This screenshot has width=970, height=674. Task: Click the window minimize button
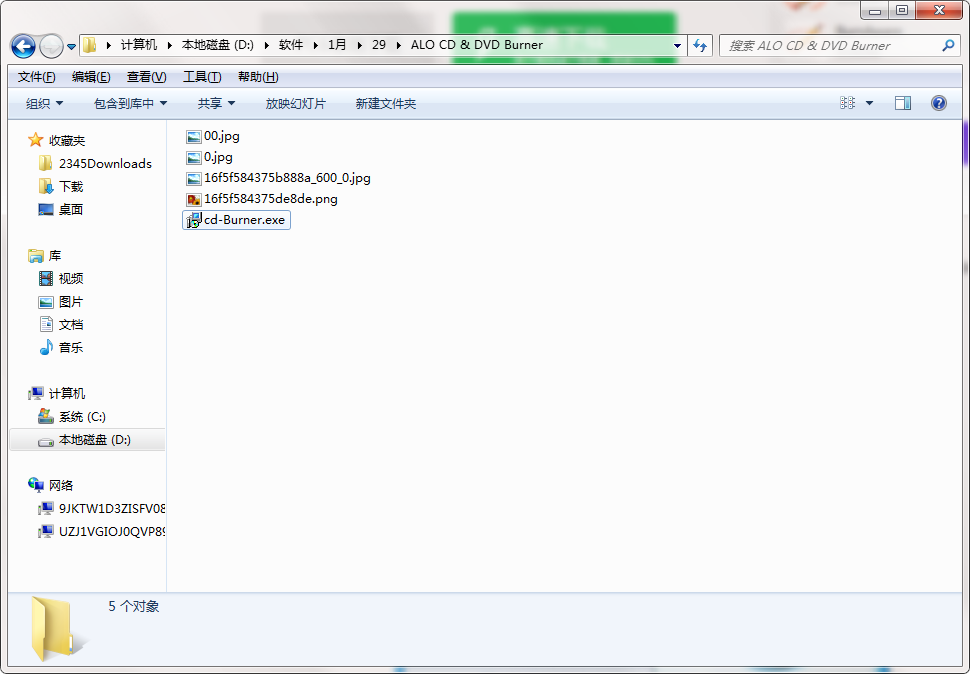[x=875, y=10]
